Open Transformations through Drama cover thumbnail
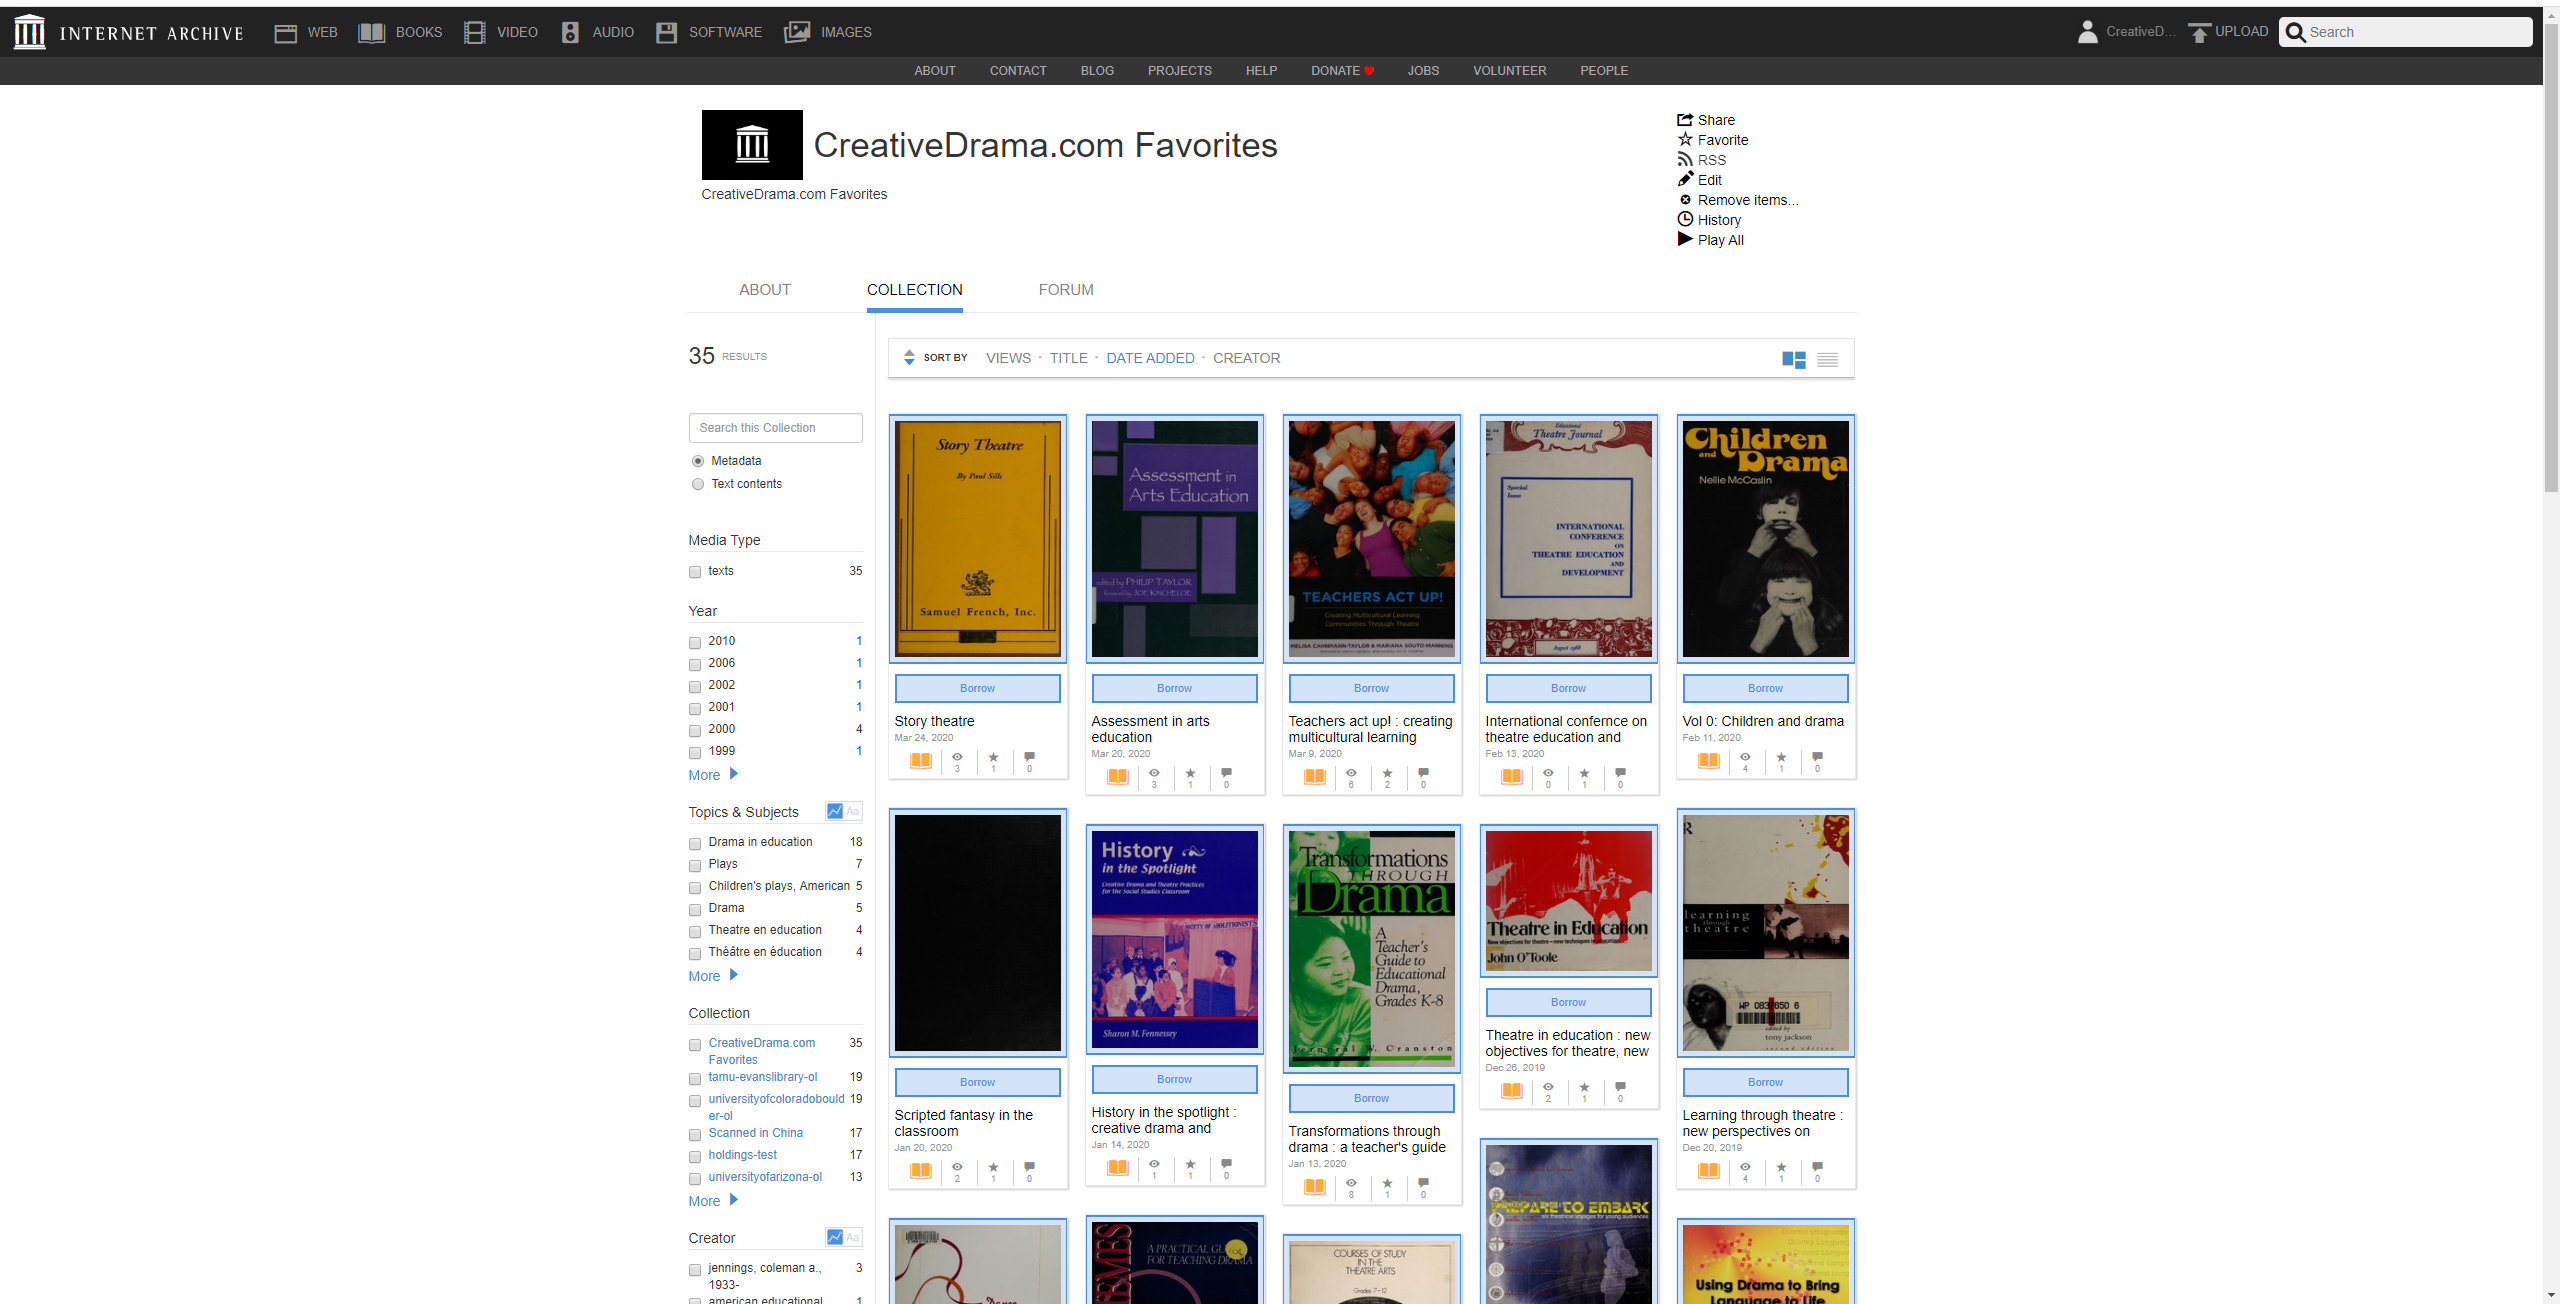 [x=1371, y=949]
